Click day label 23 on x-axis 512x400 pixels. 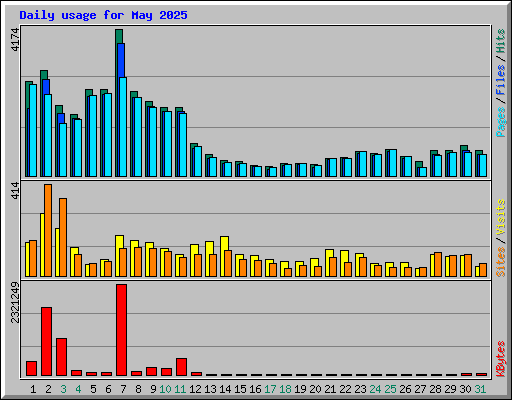click(360, 389)
